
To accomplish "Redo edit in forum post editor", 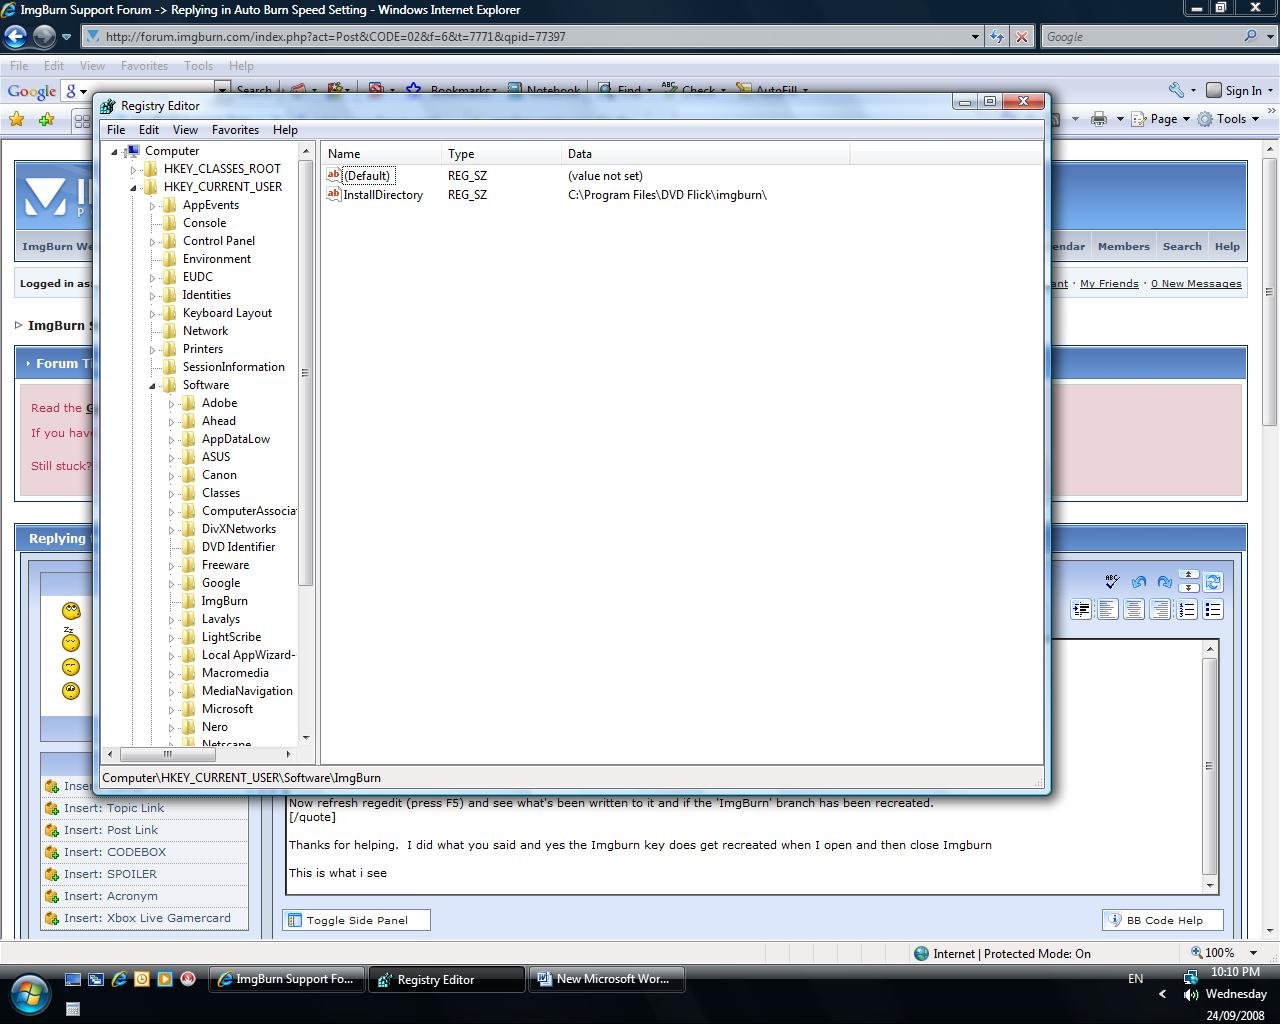I will pos(1164,582).
